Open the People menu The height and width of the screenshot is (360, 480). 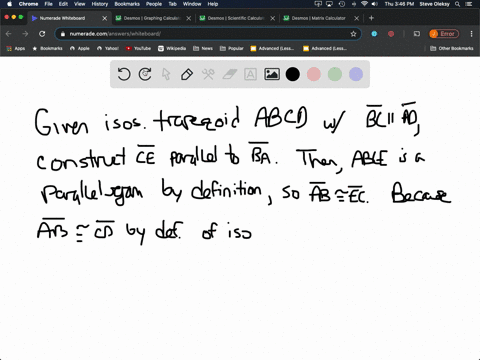[x=154, y=4]
